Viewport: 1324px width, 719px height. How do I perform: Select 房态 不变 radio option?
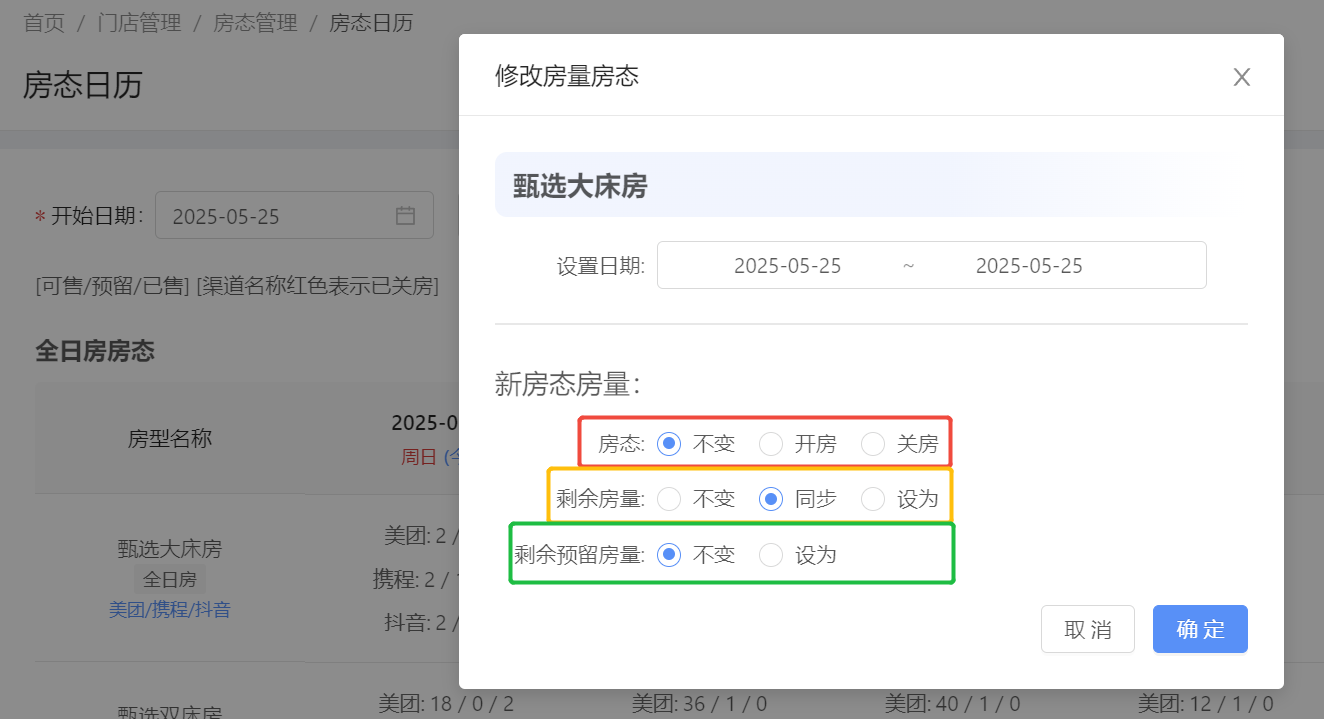(x=669, y=443)
